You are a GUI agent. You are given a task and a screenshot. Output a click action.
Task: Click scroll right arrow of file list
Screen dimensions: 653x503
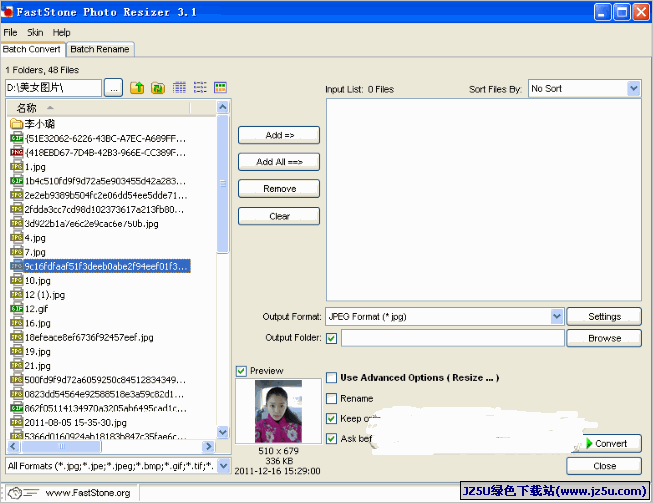(x=208, y=446)
